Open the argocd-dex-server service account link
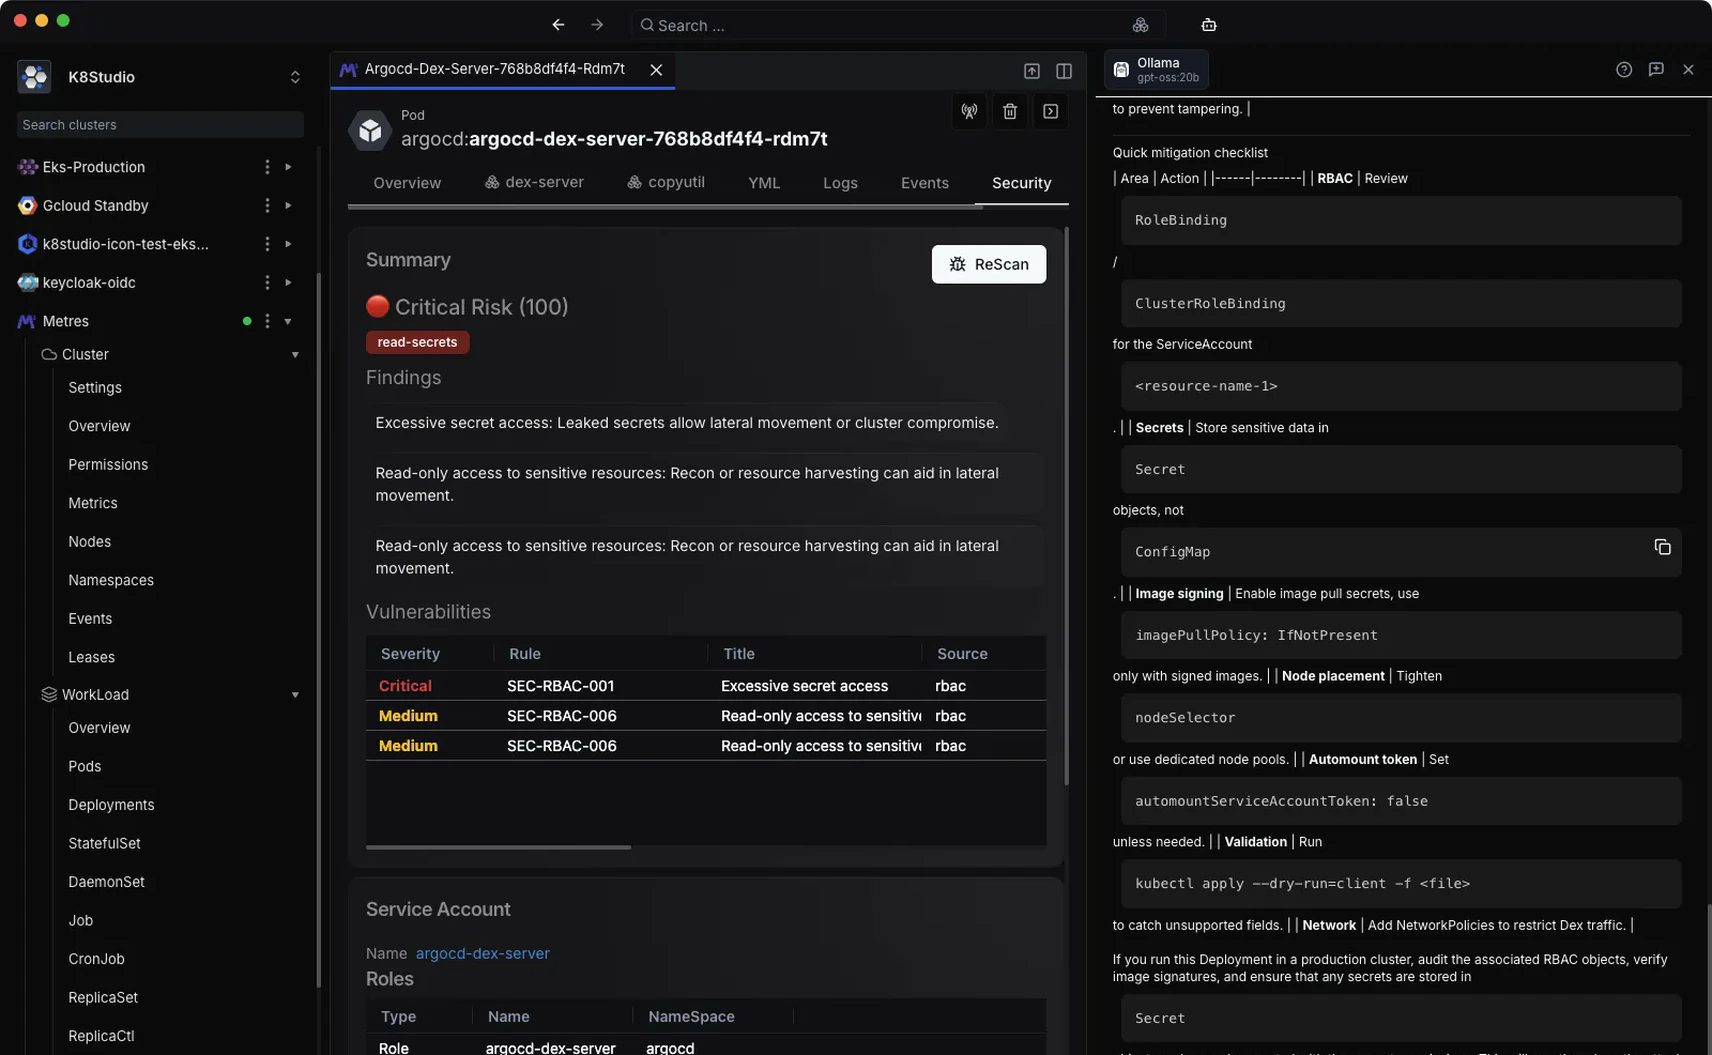Screen dimensions: 1712x1055 [483, 953]
